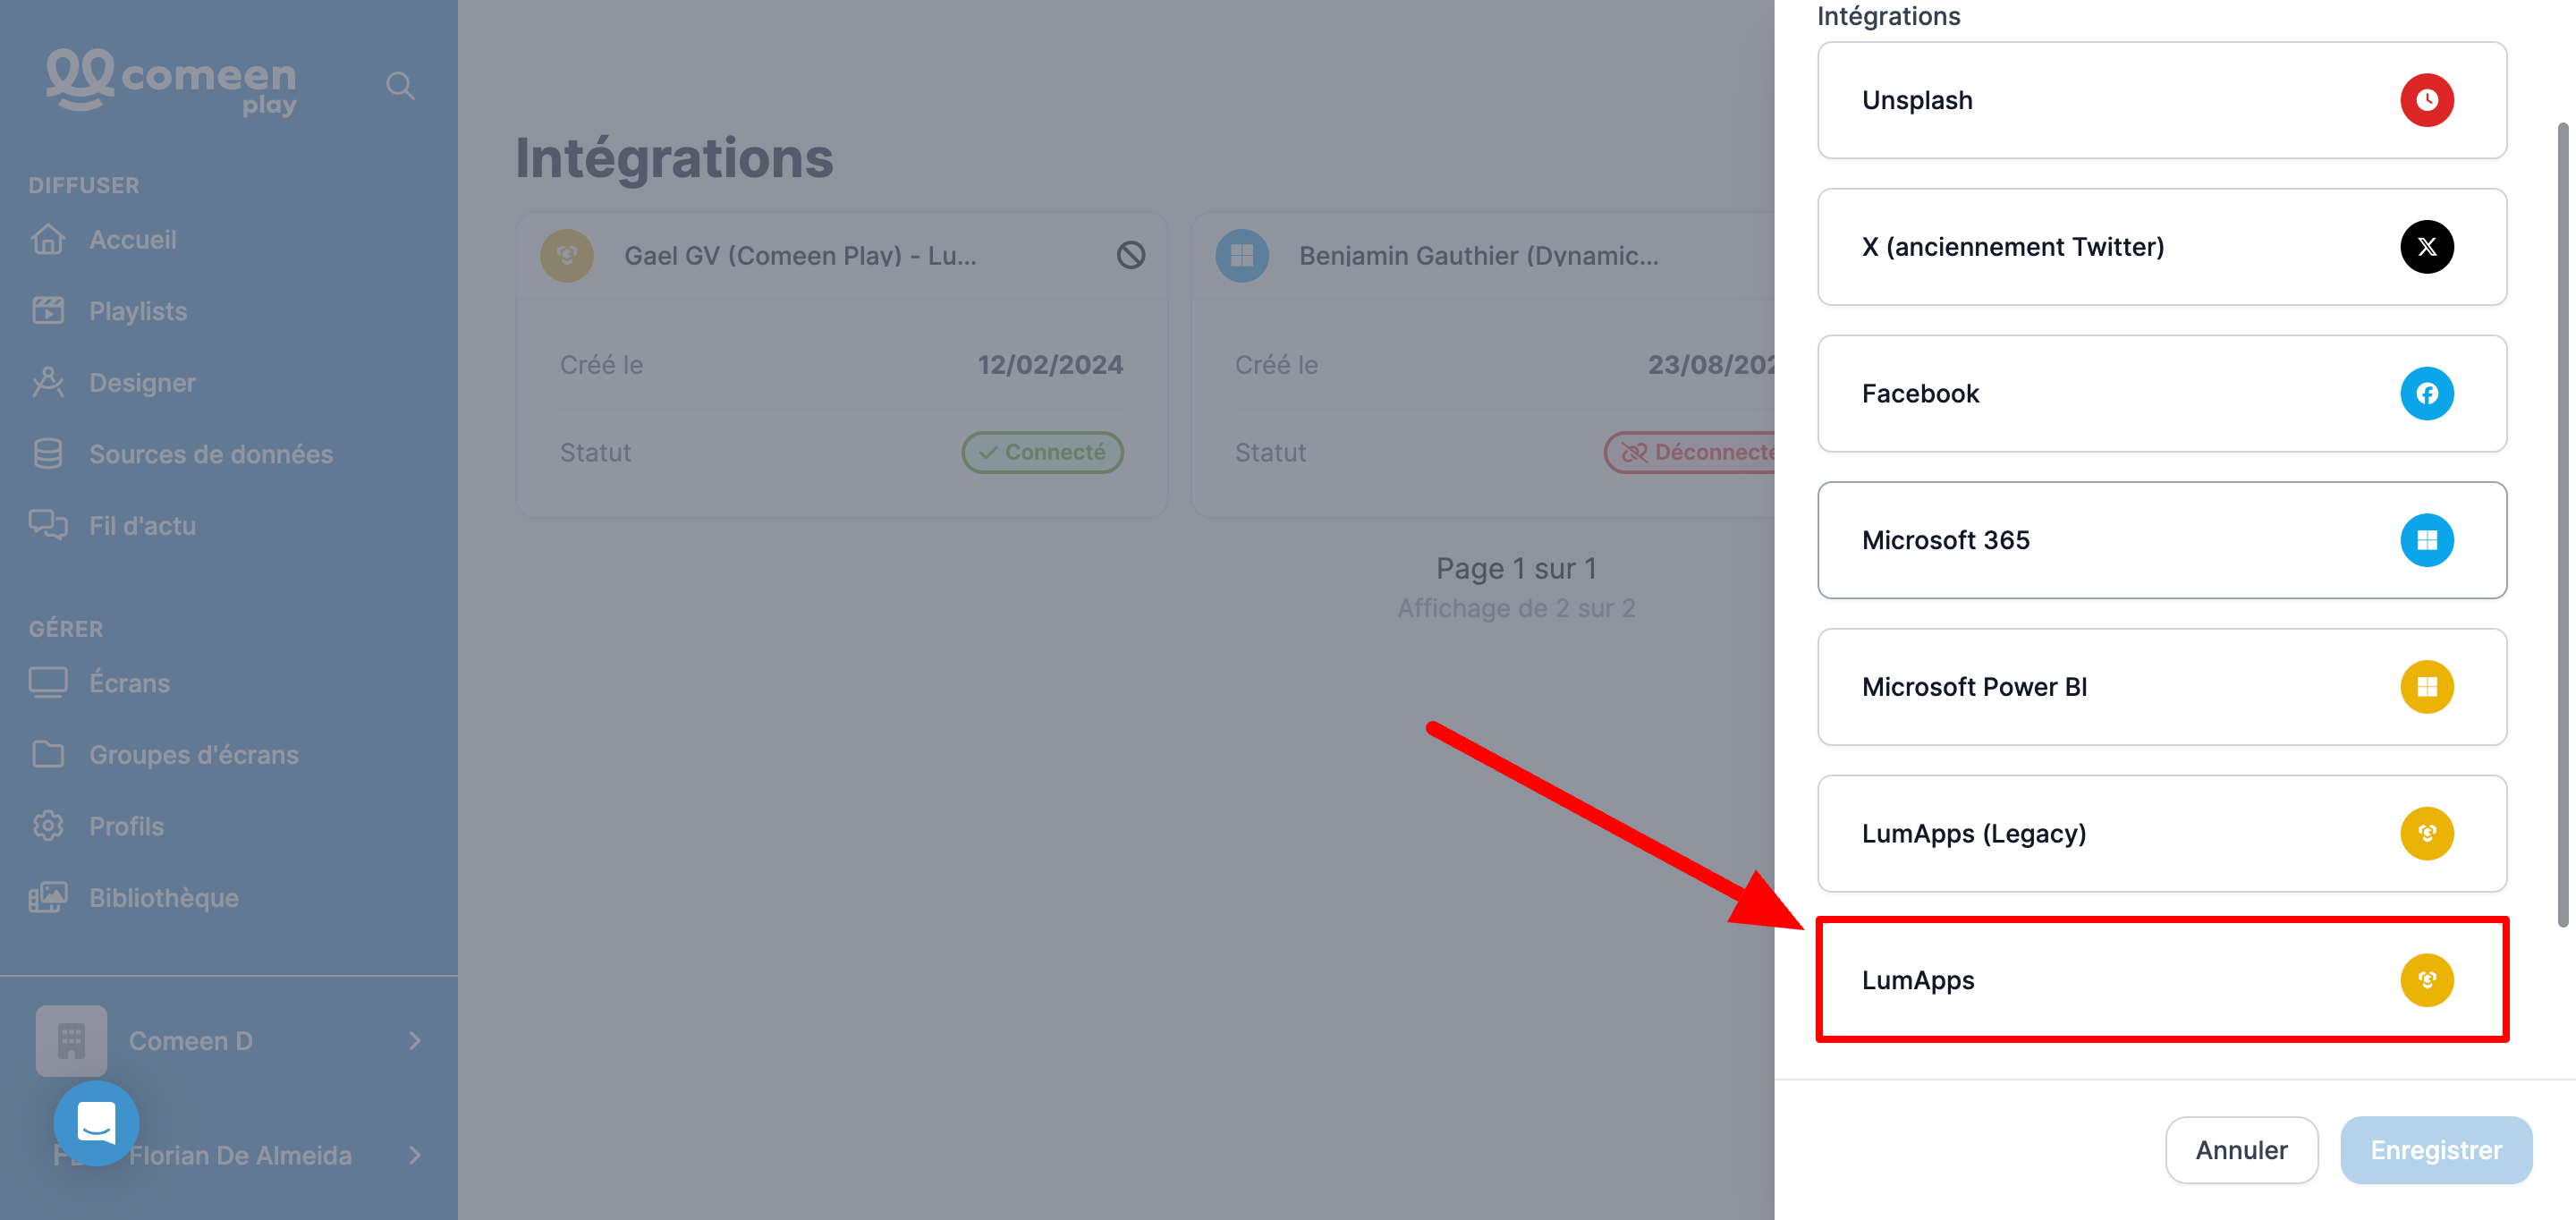Click the Connecté status badge
The height and width of the screenshot is (1220, 2576).
[1042, 452]
